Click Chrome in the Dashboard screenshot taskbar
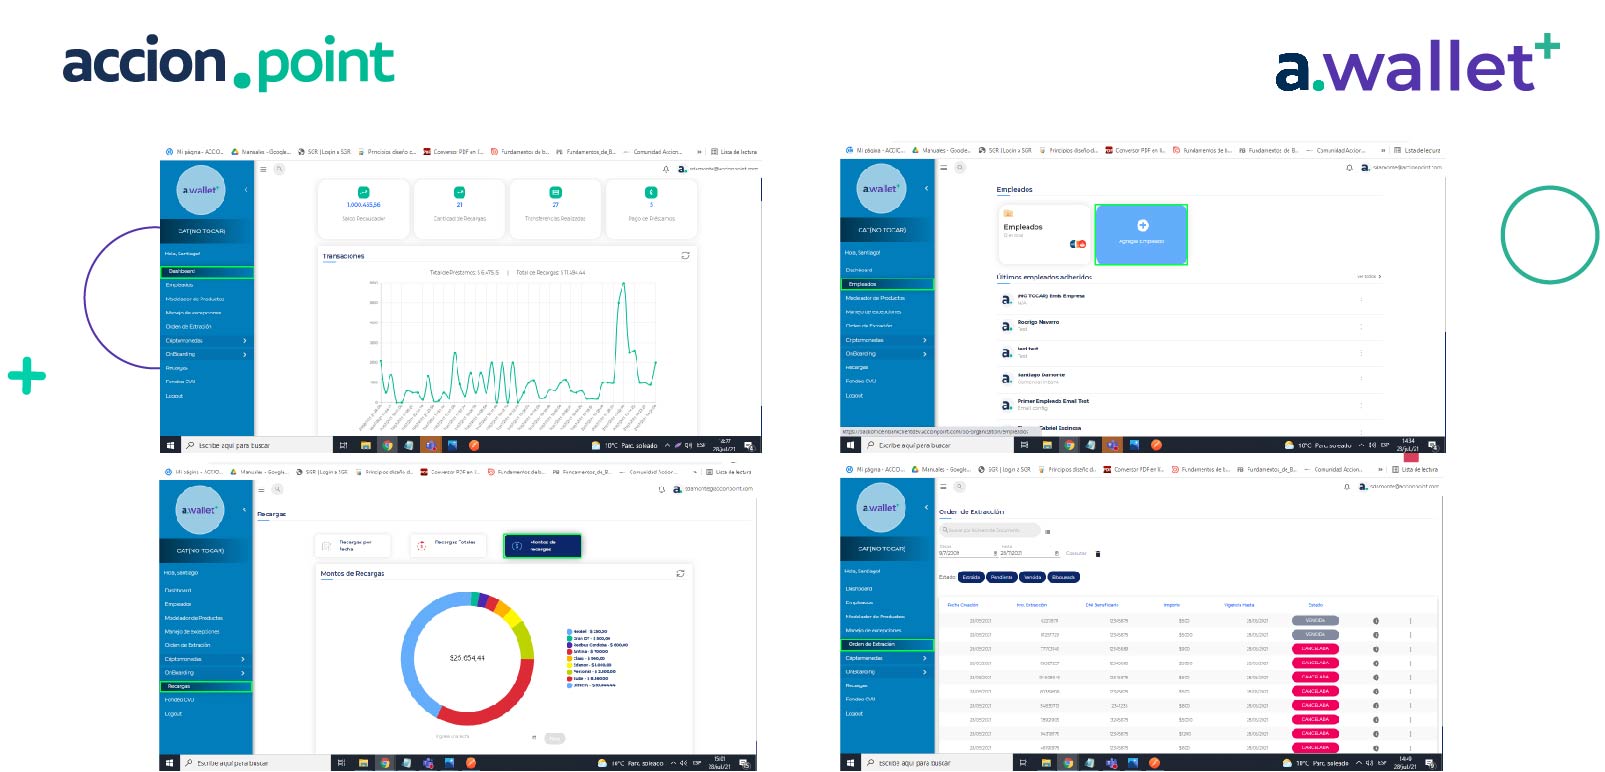The width and height of the screenshot is (1605, 772). click(x=387, y=445)
